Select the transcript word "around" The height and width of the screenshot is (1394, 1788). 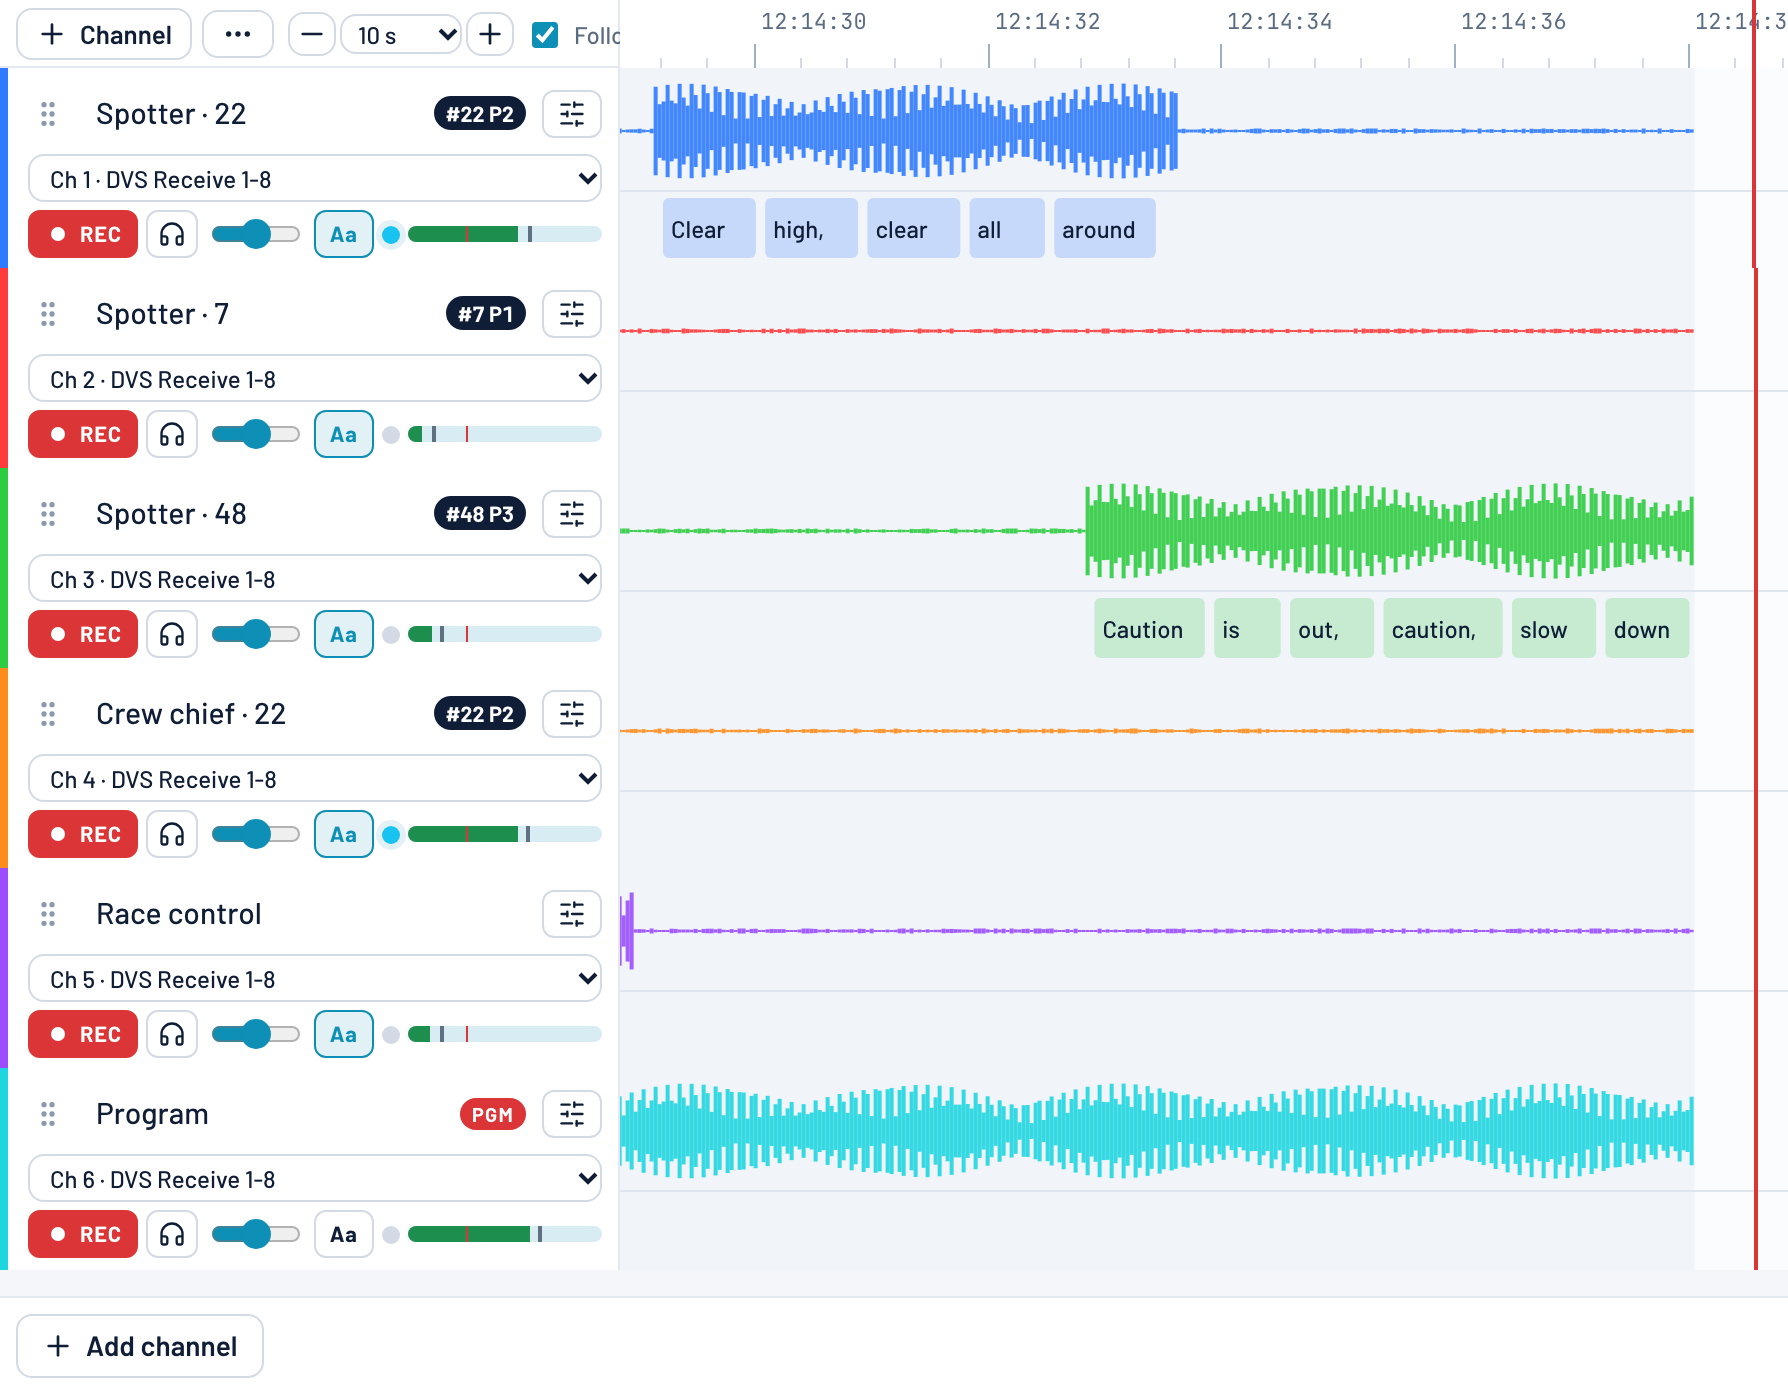[1104, 229]
